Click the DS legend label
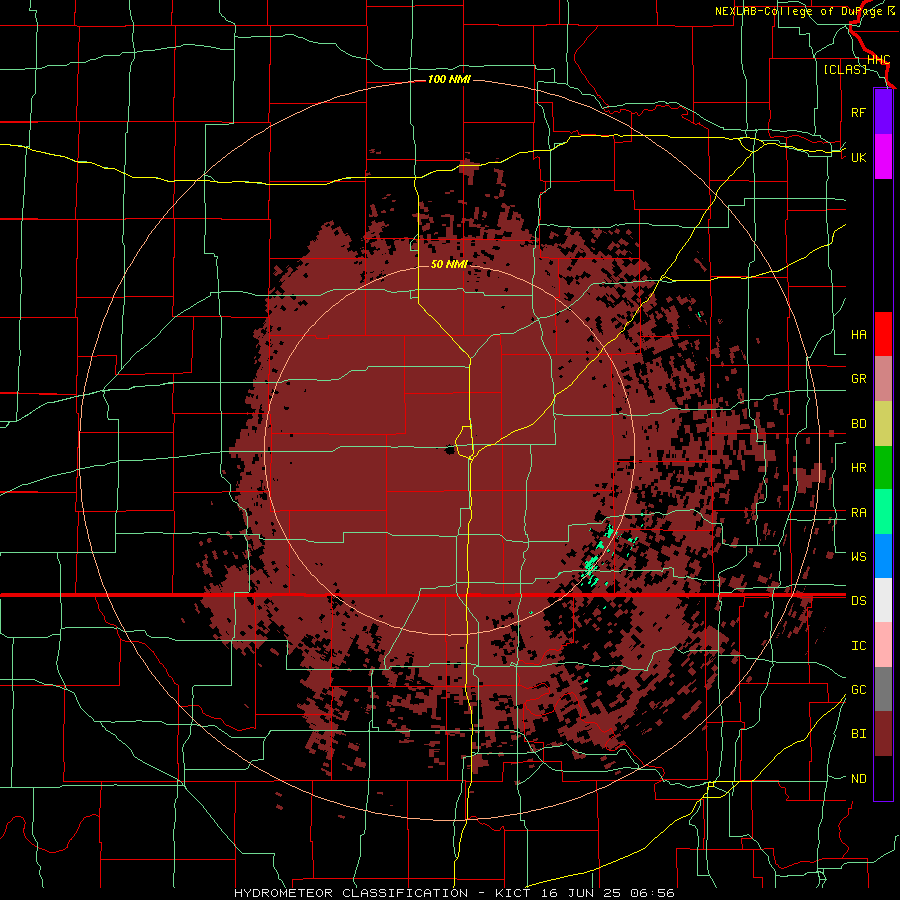This screenshot has width=900, height=900. pos(858,601)
